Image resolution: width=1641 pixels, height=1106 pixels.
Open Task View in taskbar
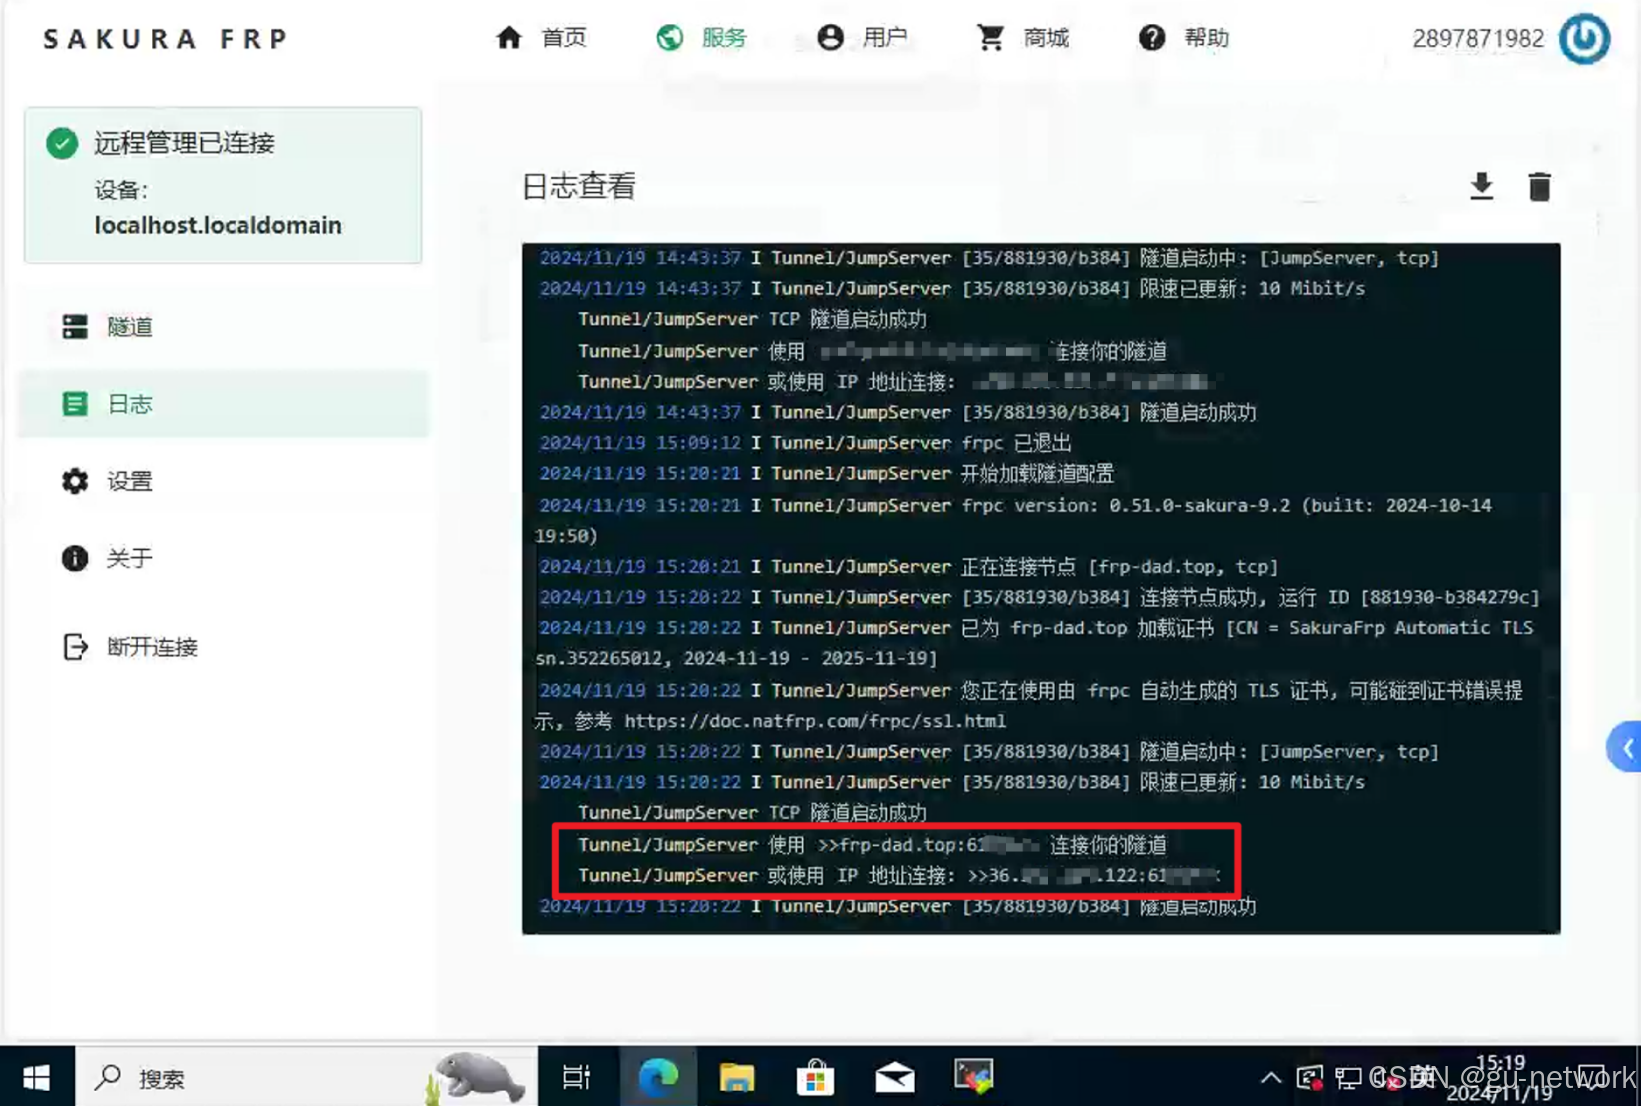point(576,1077)
